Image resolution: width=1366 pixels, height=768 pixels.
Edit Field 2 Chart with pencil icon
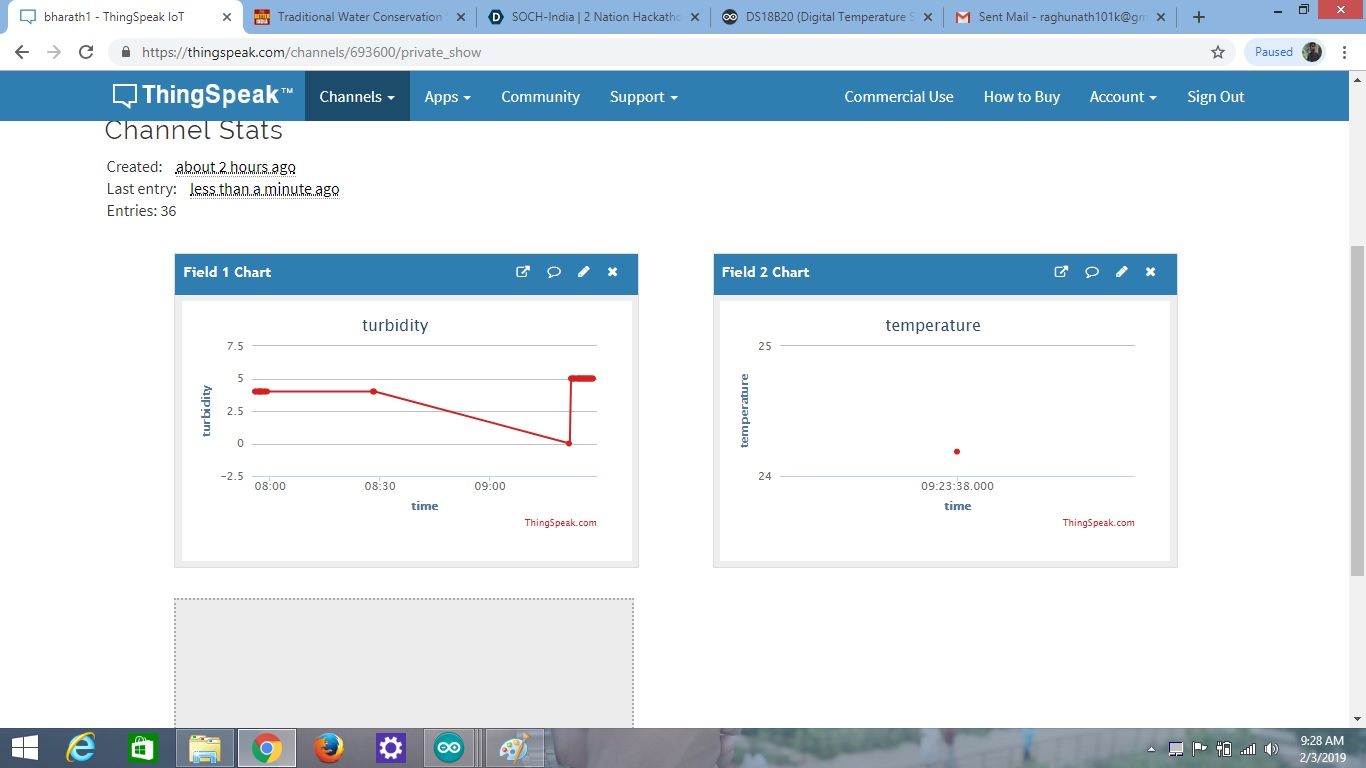click(1122, 272)
